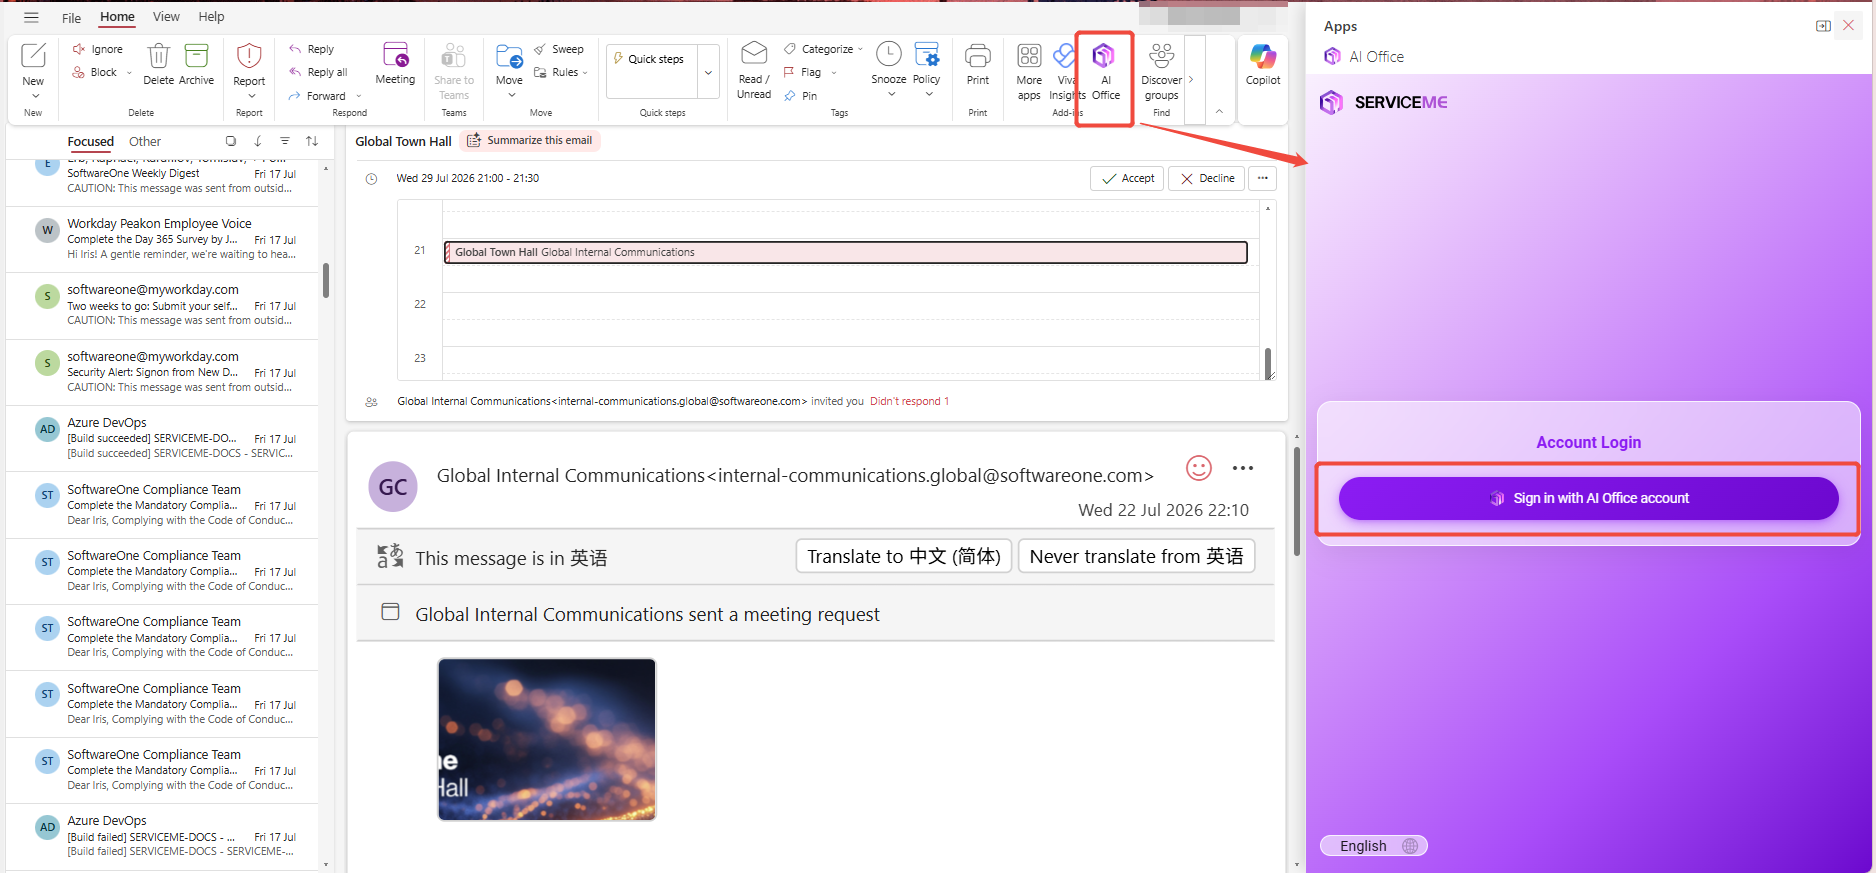This screenshot has width=1876, height=873.
Task: Create a new email with New button
Action: (33, 70)
